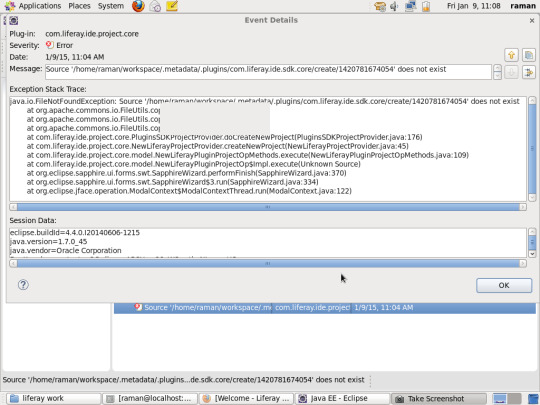Click the Date value 1/9/15, 11:04 AM
This screenshot has width=540, height=405.
pos(75,57)
